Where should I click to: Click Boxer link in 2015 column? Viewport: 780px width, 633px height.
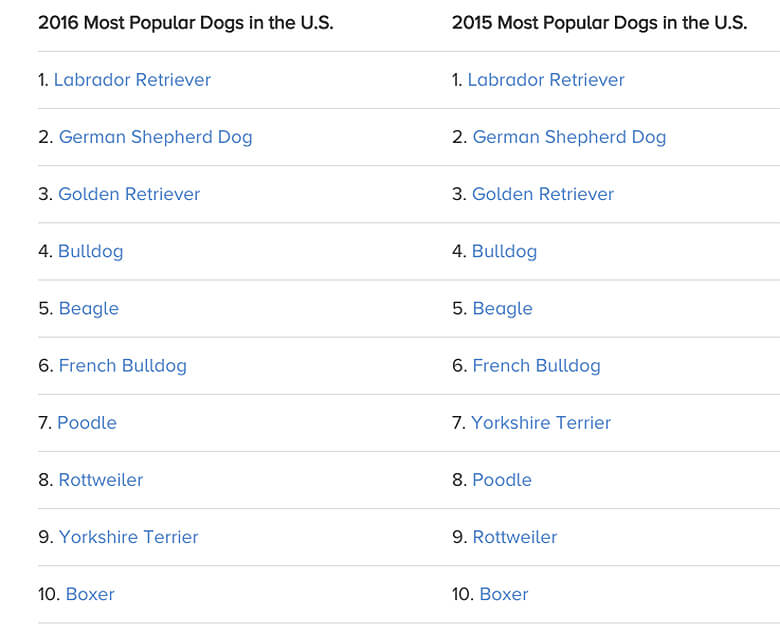pos(504,594)
